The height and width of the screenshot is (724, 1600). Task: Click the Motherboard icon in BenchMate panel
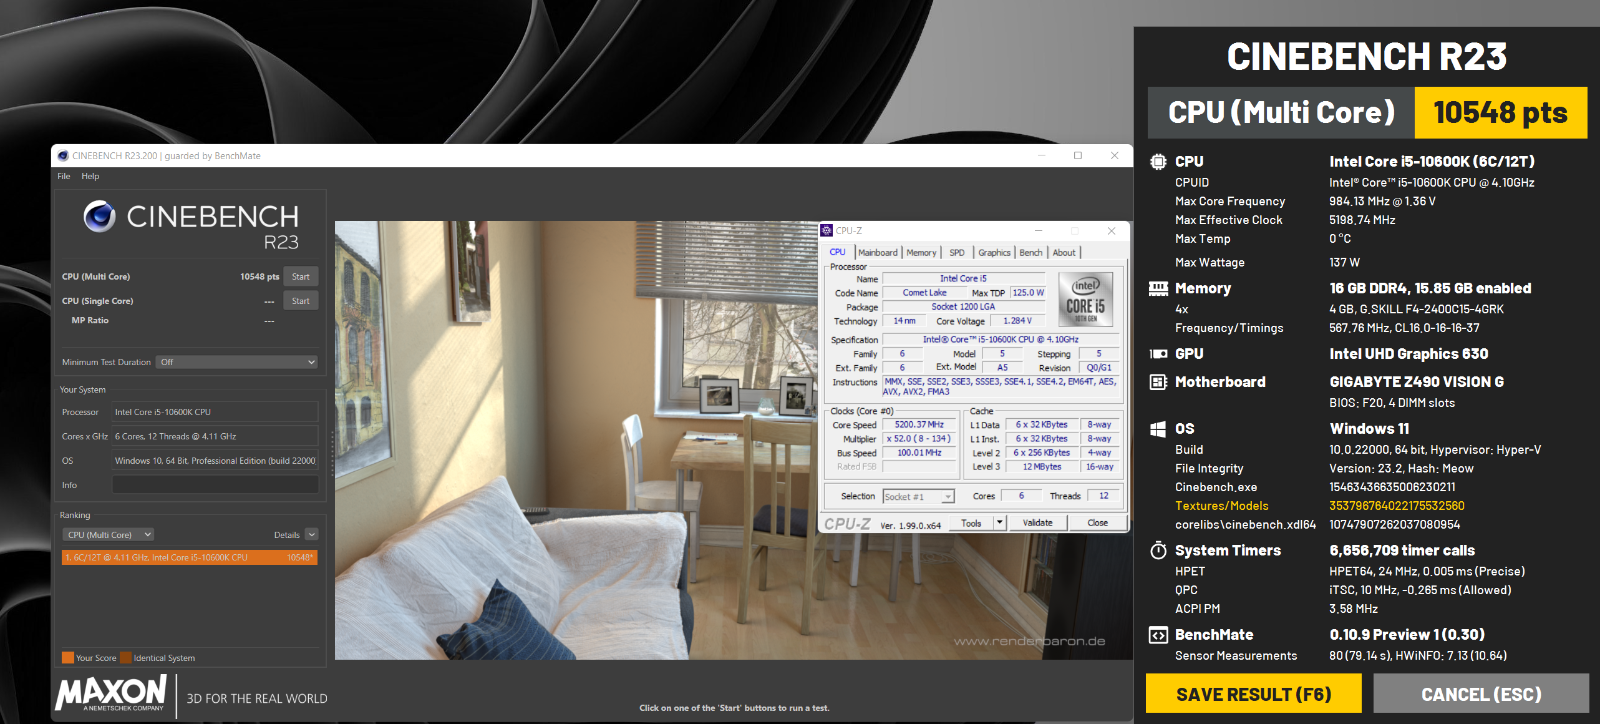(x=1158, y=382)
